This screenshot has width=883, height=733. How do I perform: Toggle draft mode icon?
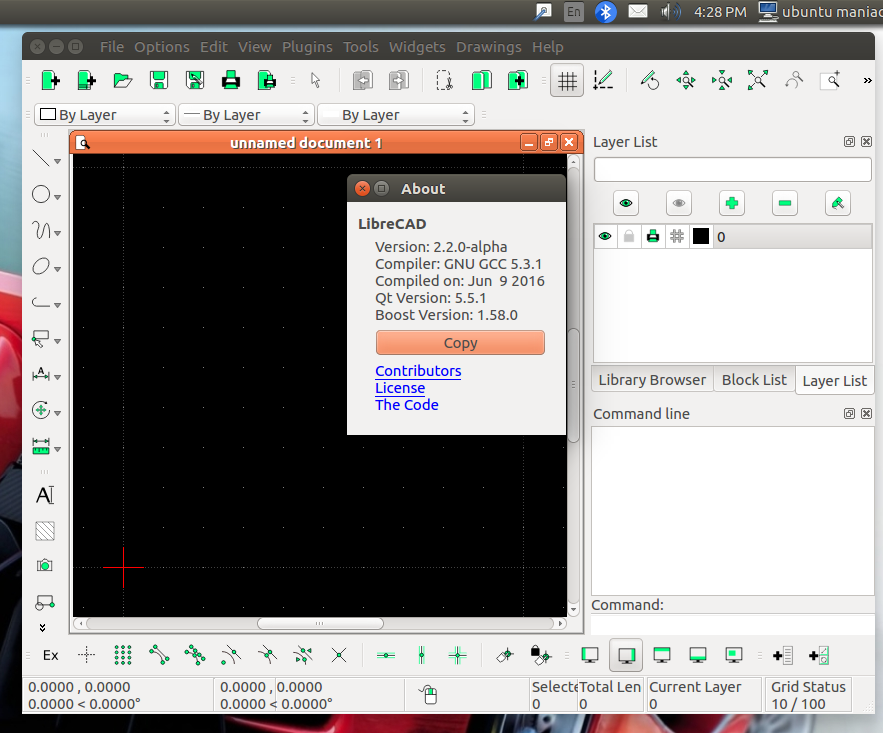(x=603, y=81)
